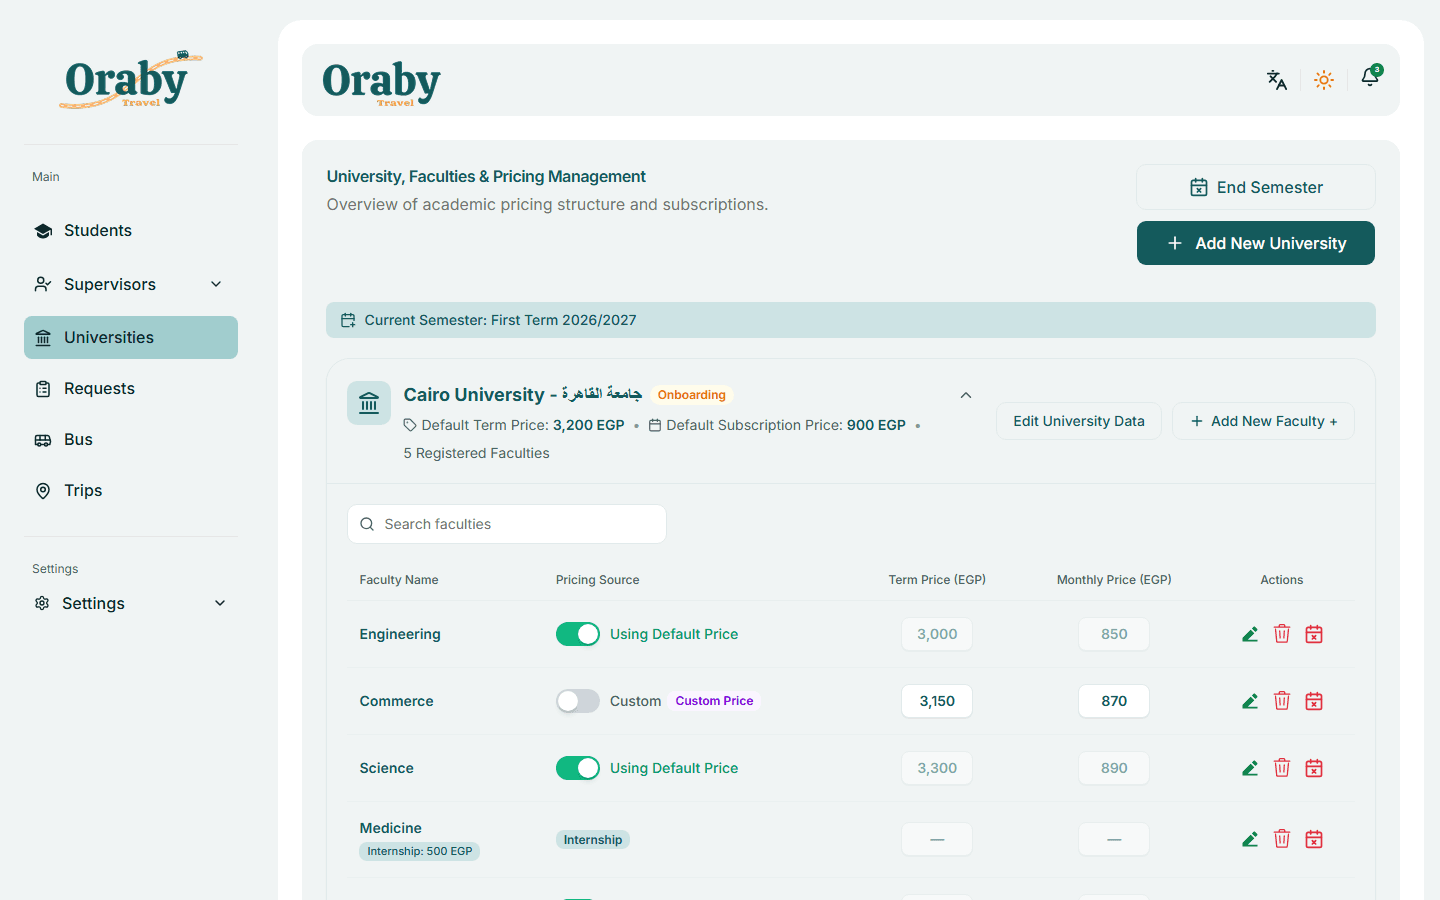Click Commerce term price field 3,150
This screenshot has height=900, width=1440.
click(937, 701)
